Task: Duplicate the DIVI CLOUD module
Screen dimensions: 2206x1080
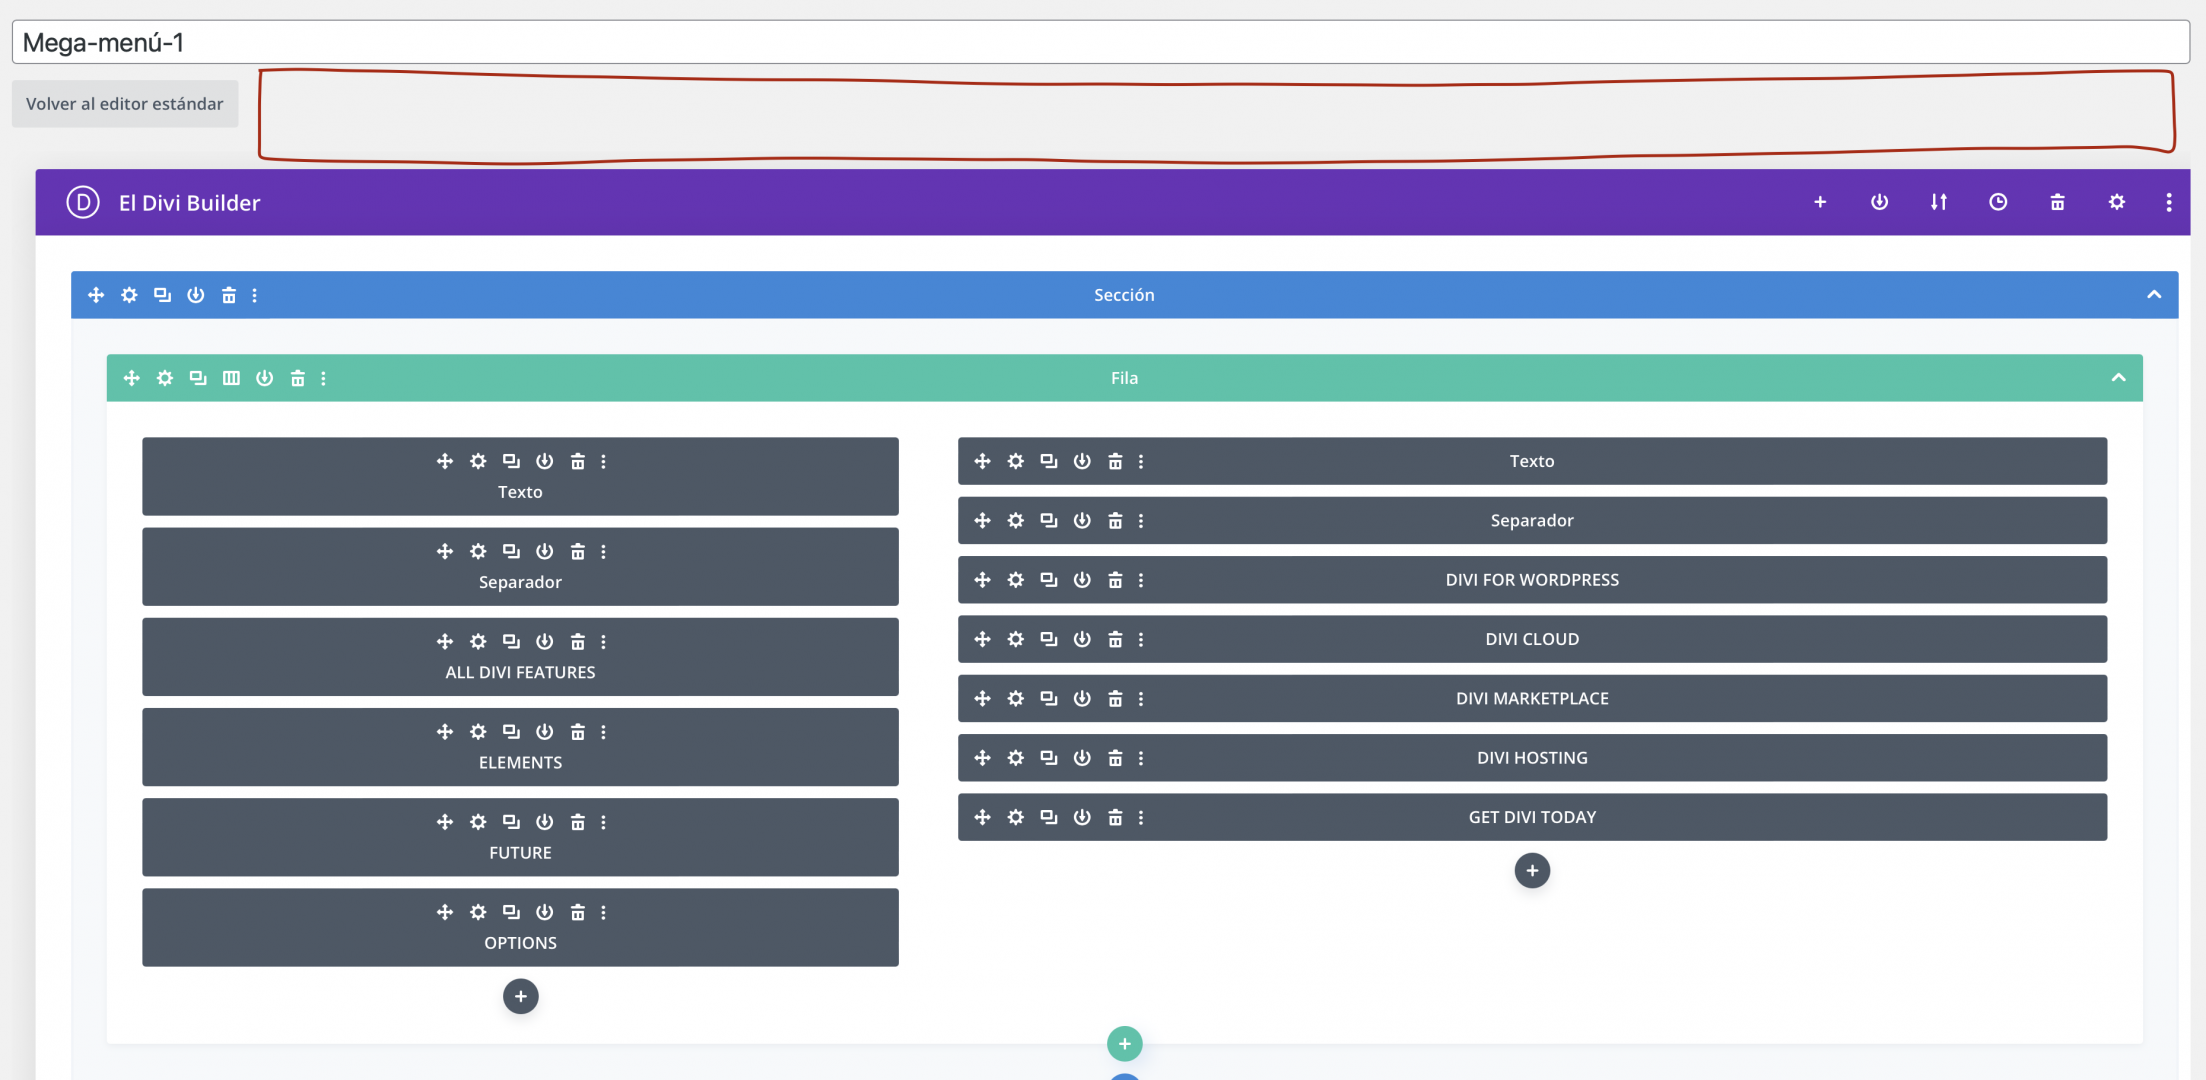Action: (x=1049, y=639)
